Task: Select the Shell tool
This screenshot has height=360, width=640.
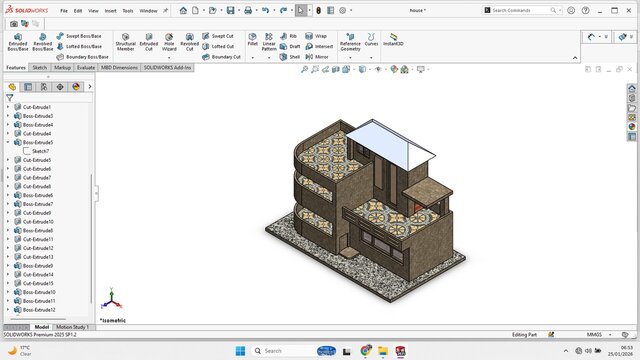Action: 290,57
